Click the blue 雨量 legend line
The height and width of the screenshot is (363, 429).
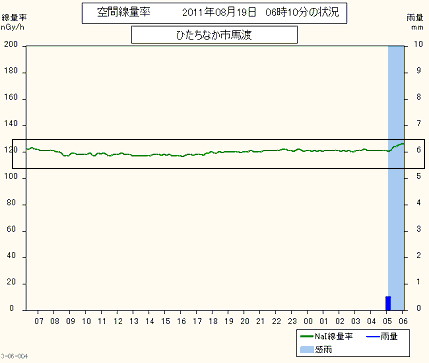pos(373,337)
